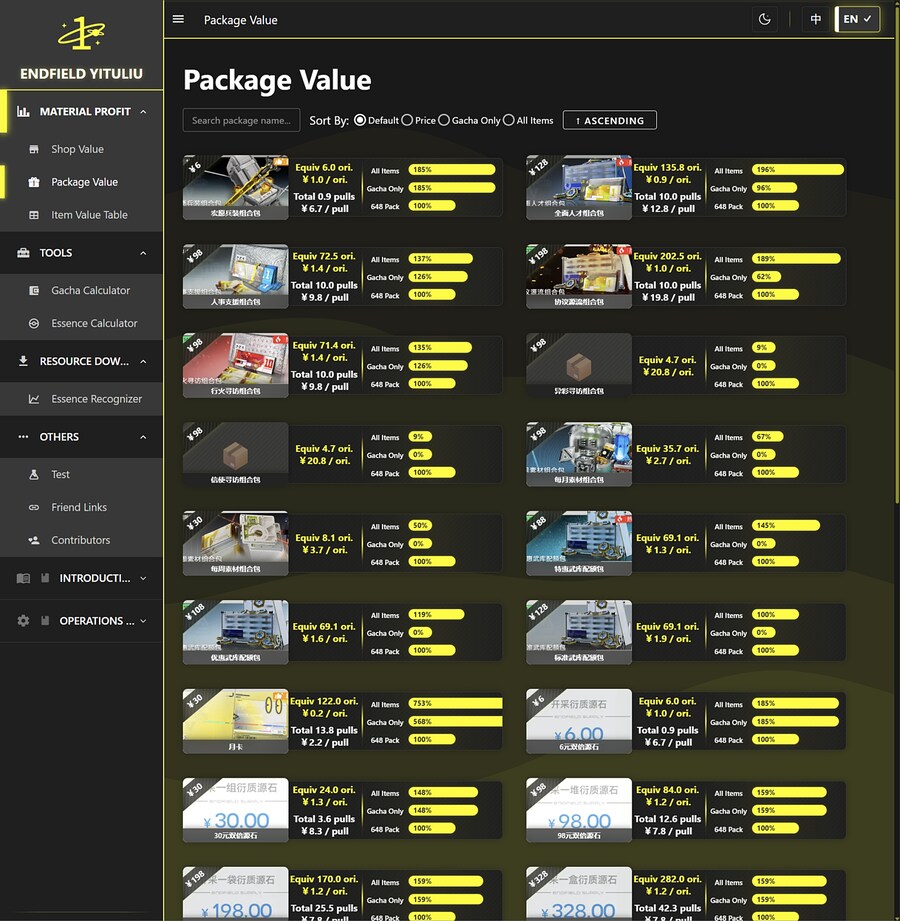This screenshot has height=921, width=900.
Task: Click the Shop Value store icon
Action: coord(34,149)
